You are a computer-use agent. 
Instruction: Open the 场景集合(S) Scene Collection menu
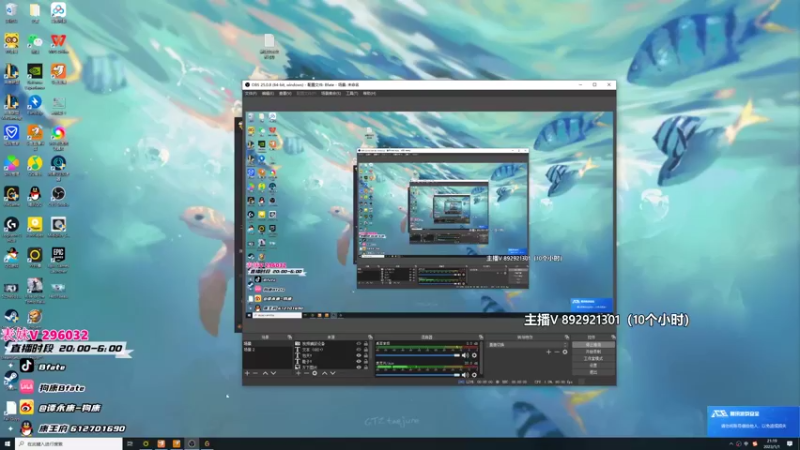(331, 93)
